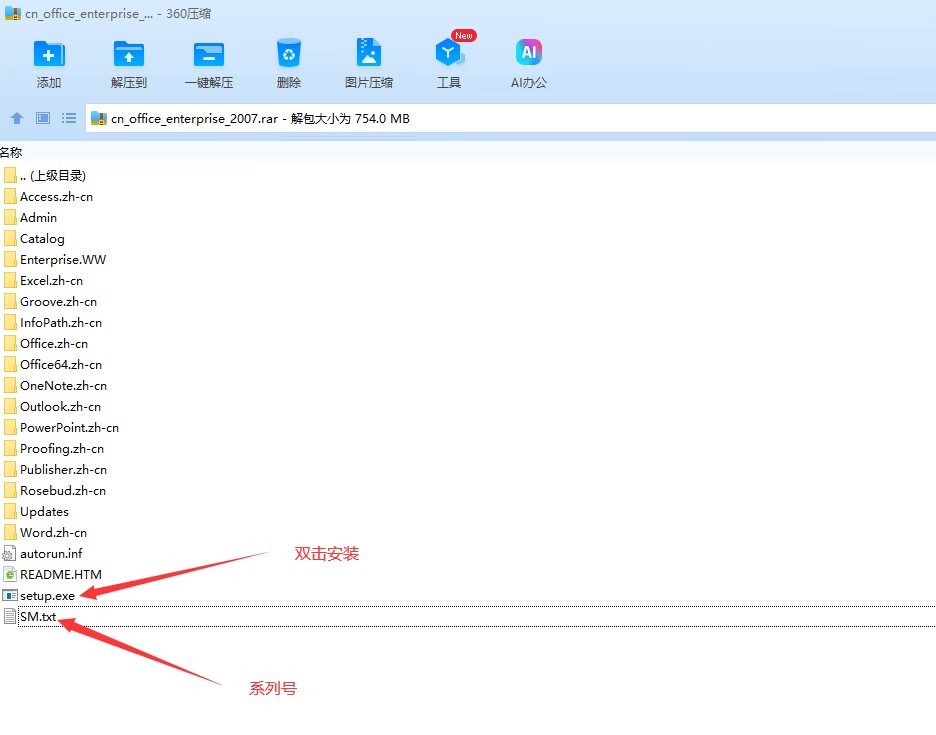936x735 pixels.
Task: Select the SM.txt file
Action: 30,616
